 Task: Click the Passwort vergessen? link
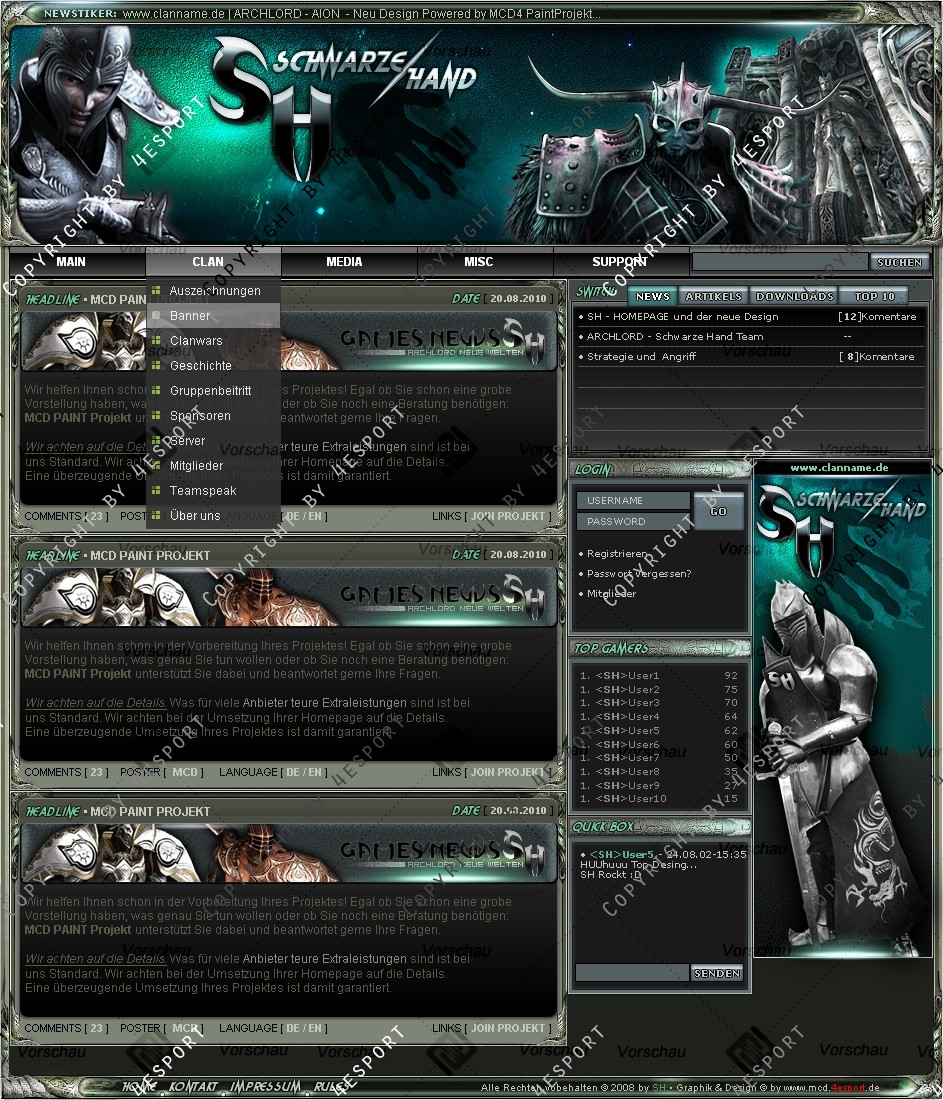pyautogui.click(x=639, y=574)
